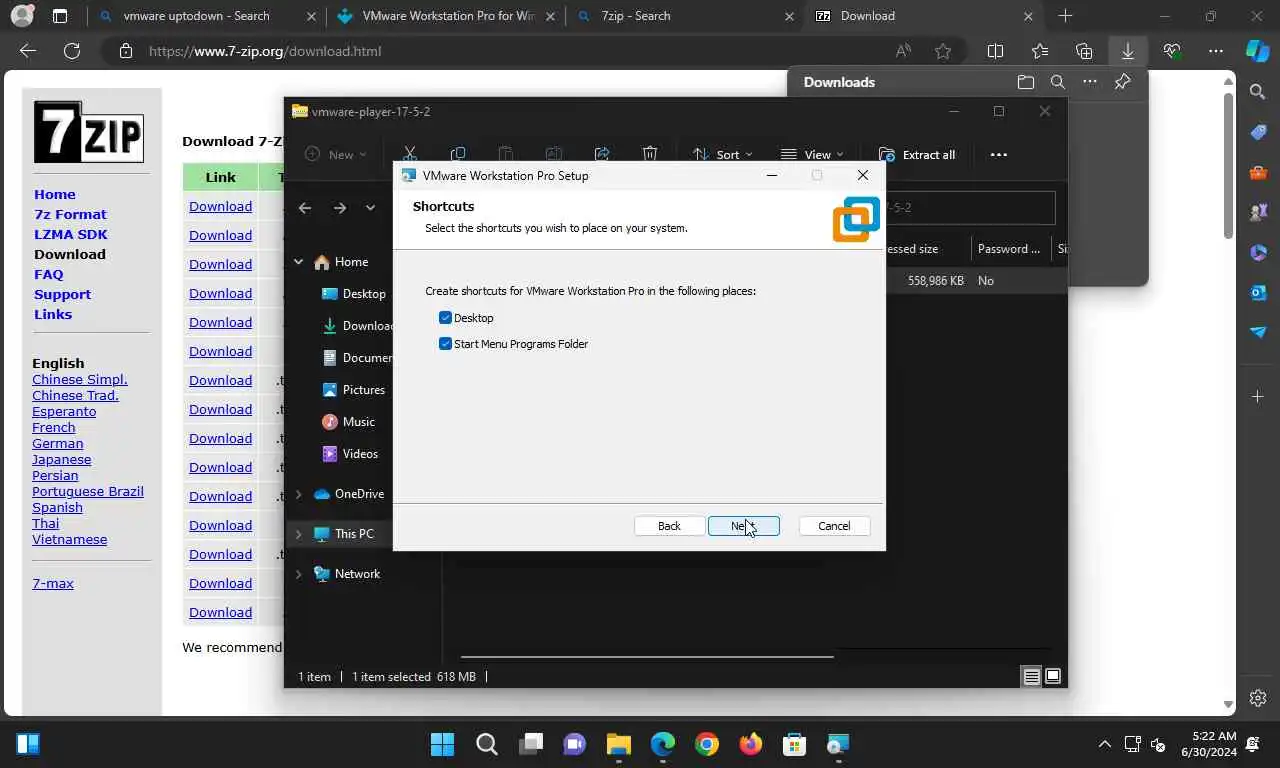Switch to VMware Workstation Pro browser tab
The height and width of the screenshot is (768, 1280).
point(448,16)
